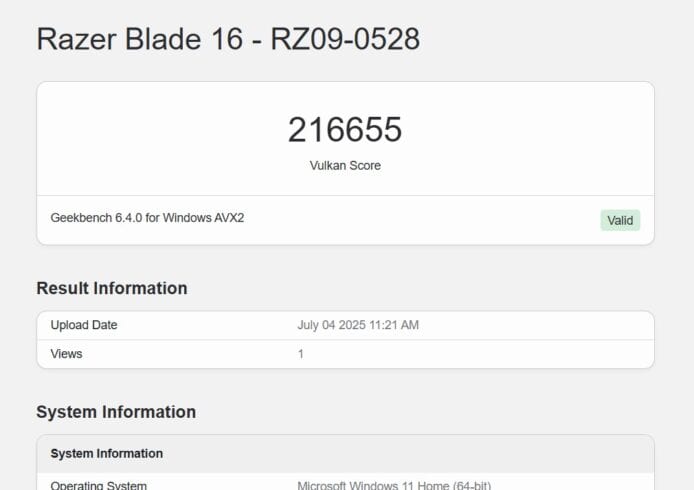Click the July 04 2025 11:21 AM value
Viewport: 694px width, 490px height.
coord(358,325)
